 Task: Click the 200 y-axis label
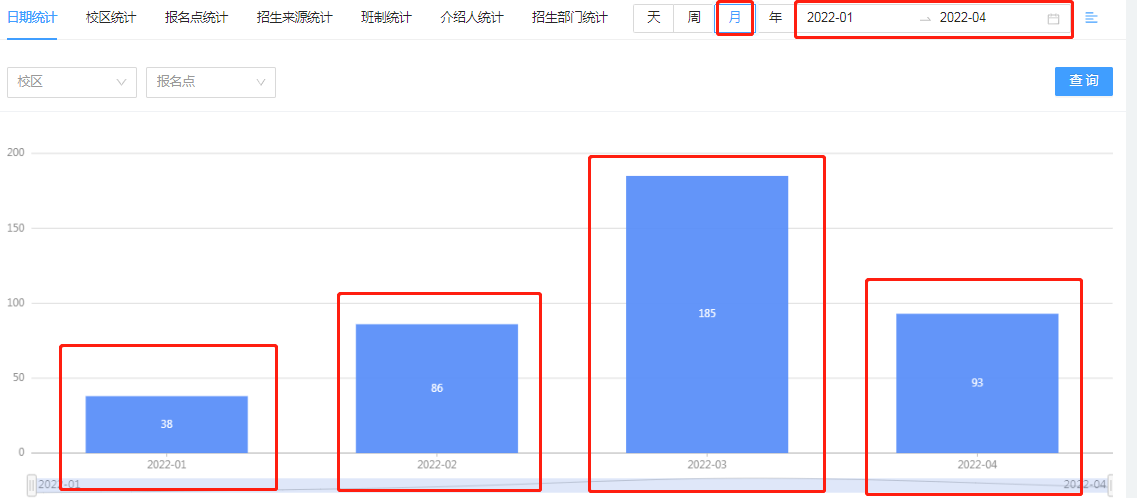tap(16, 153)
